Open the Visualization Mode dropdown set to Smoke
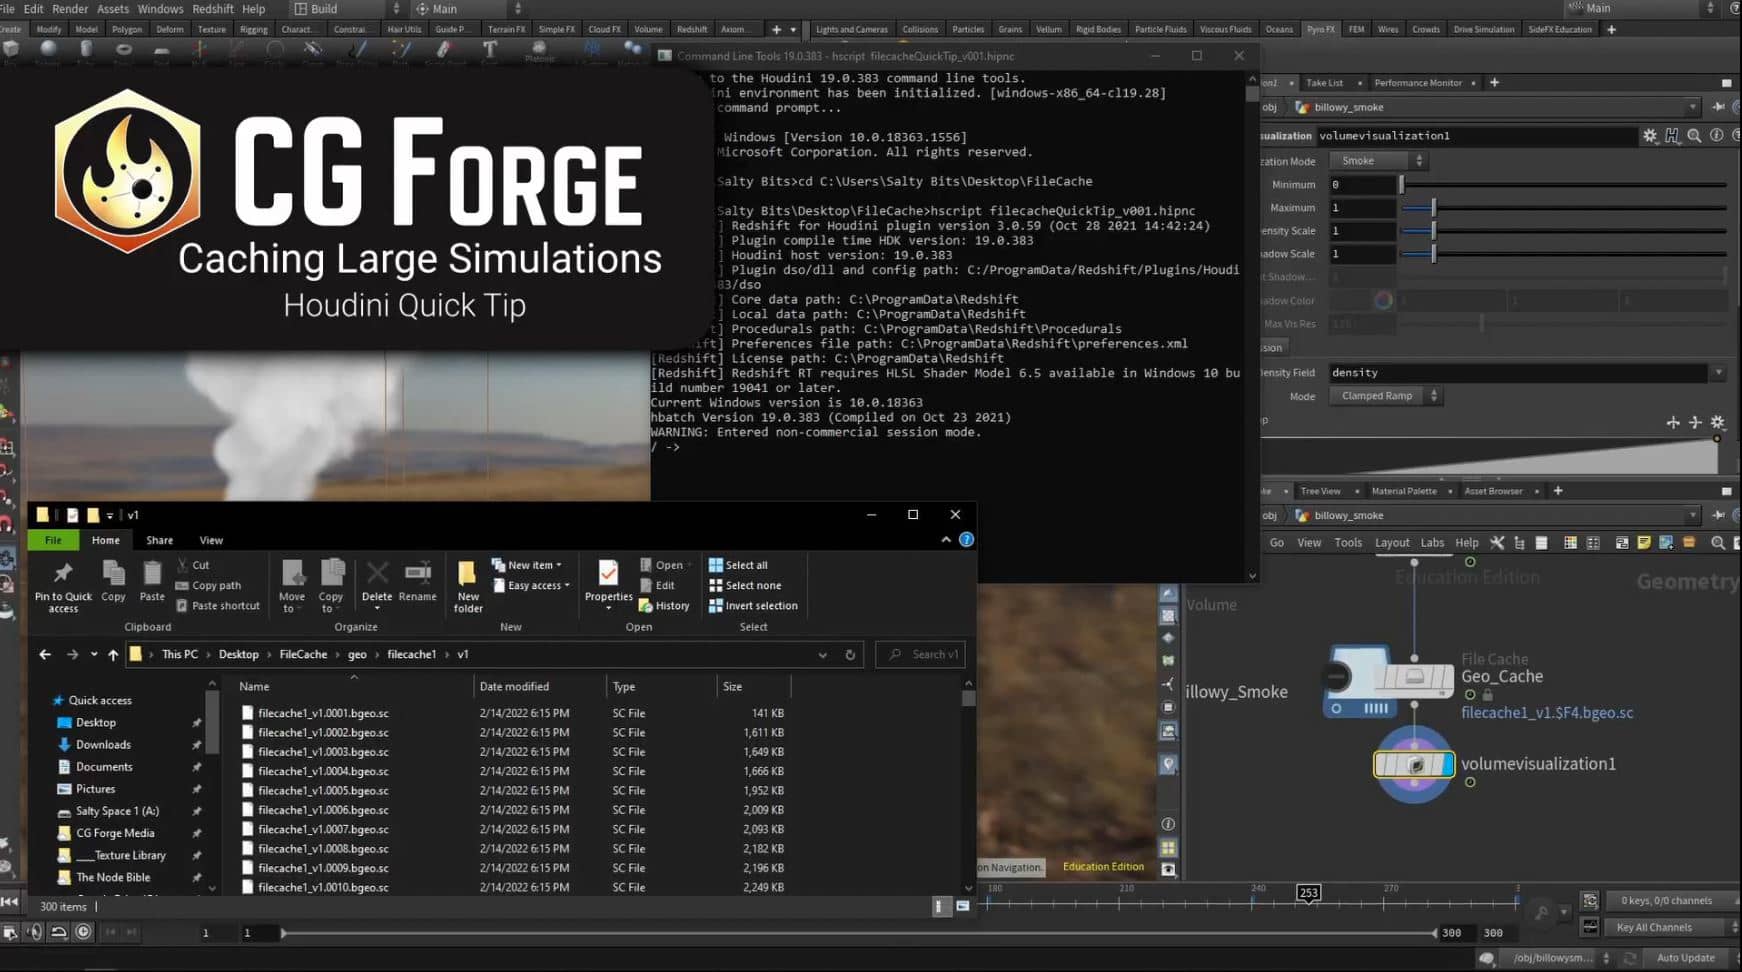1742x972 pixels. (x=1378, y=160)
